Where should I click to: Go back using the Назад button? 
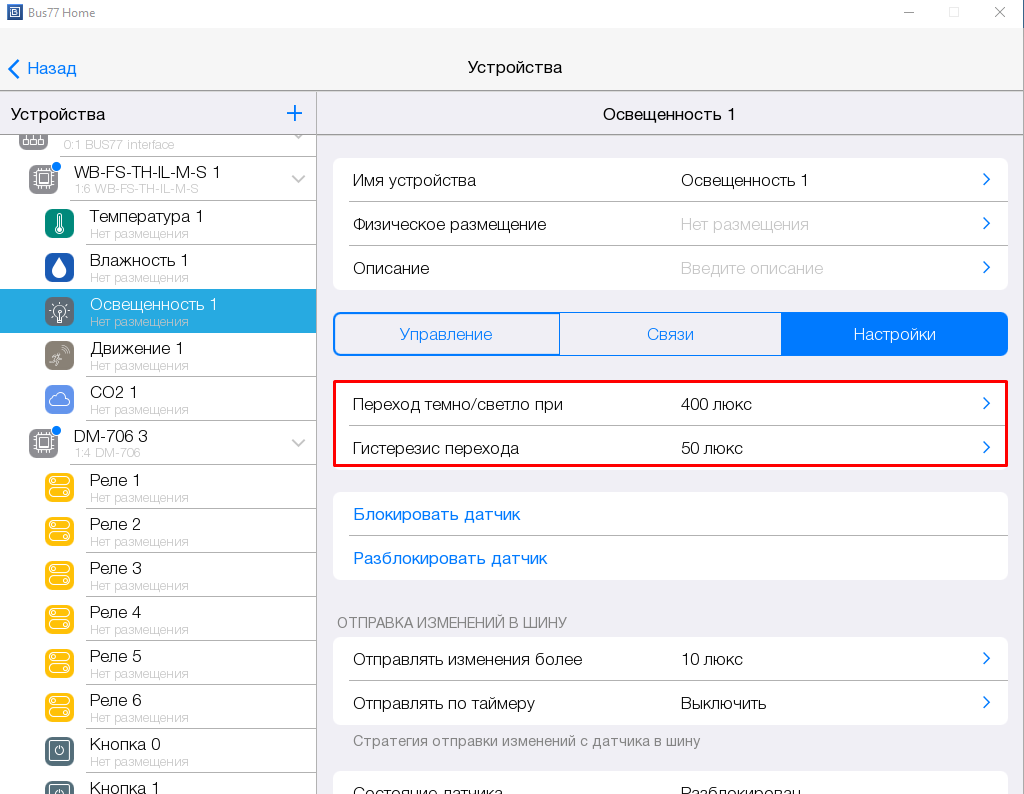[x=42, y=68]
